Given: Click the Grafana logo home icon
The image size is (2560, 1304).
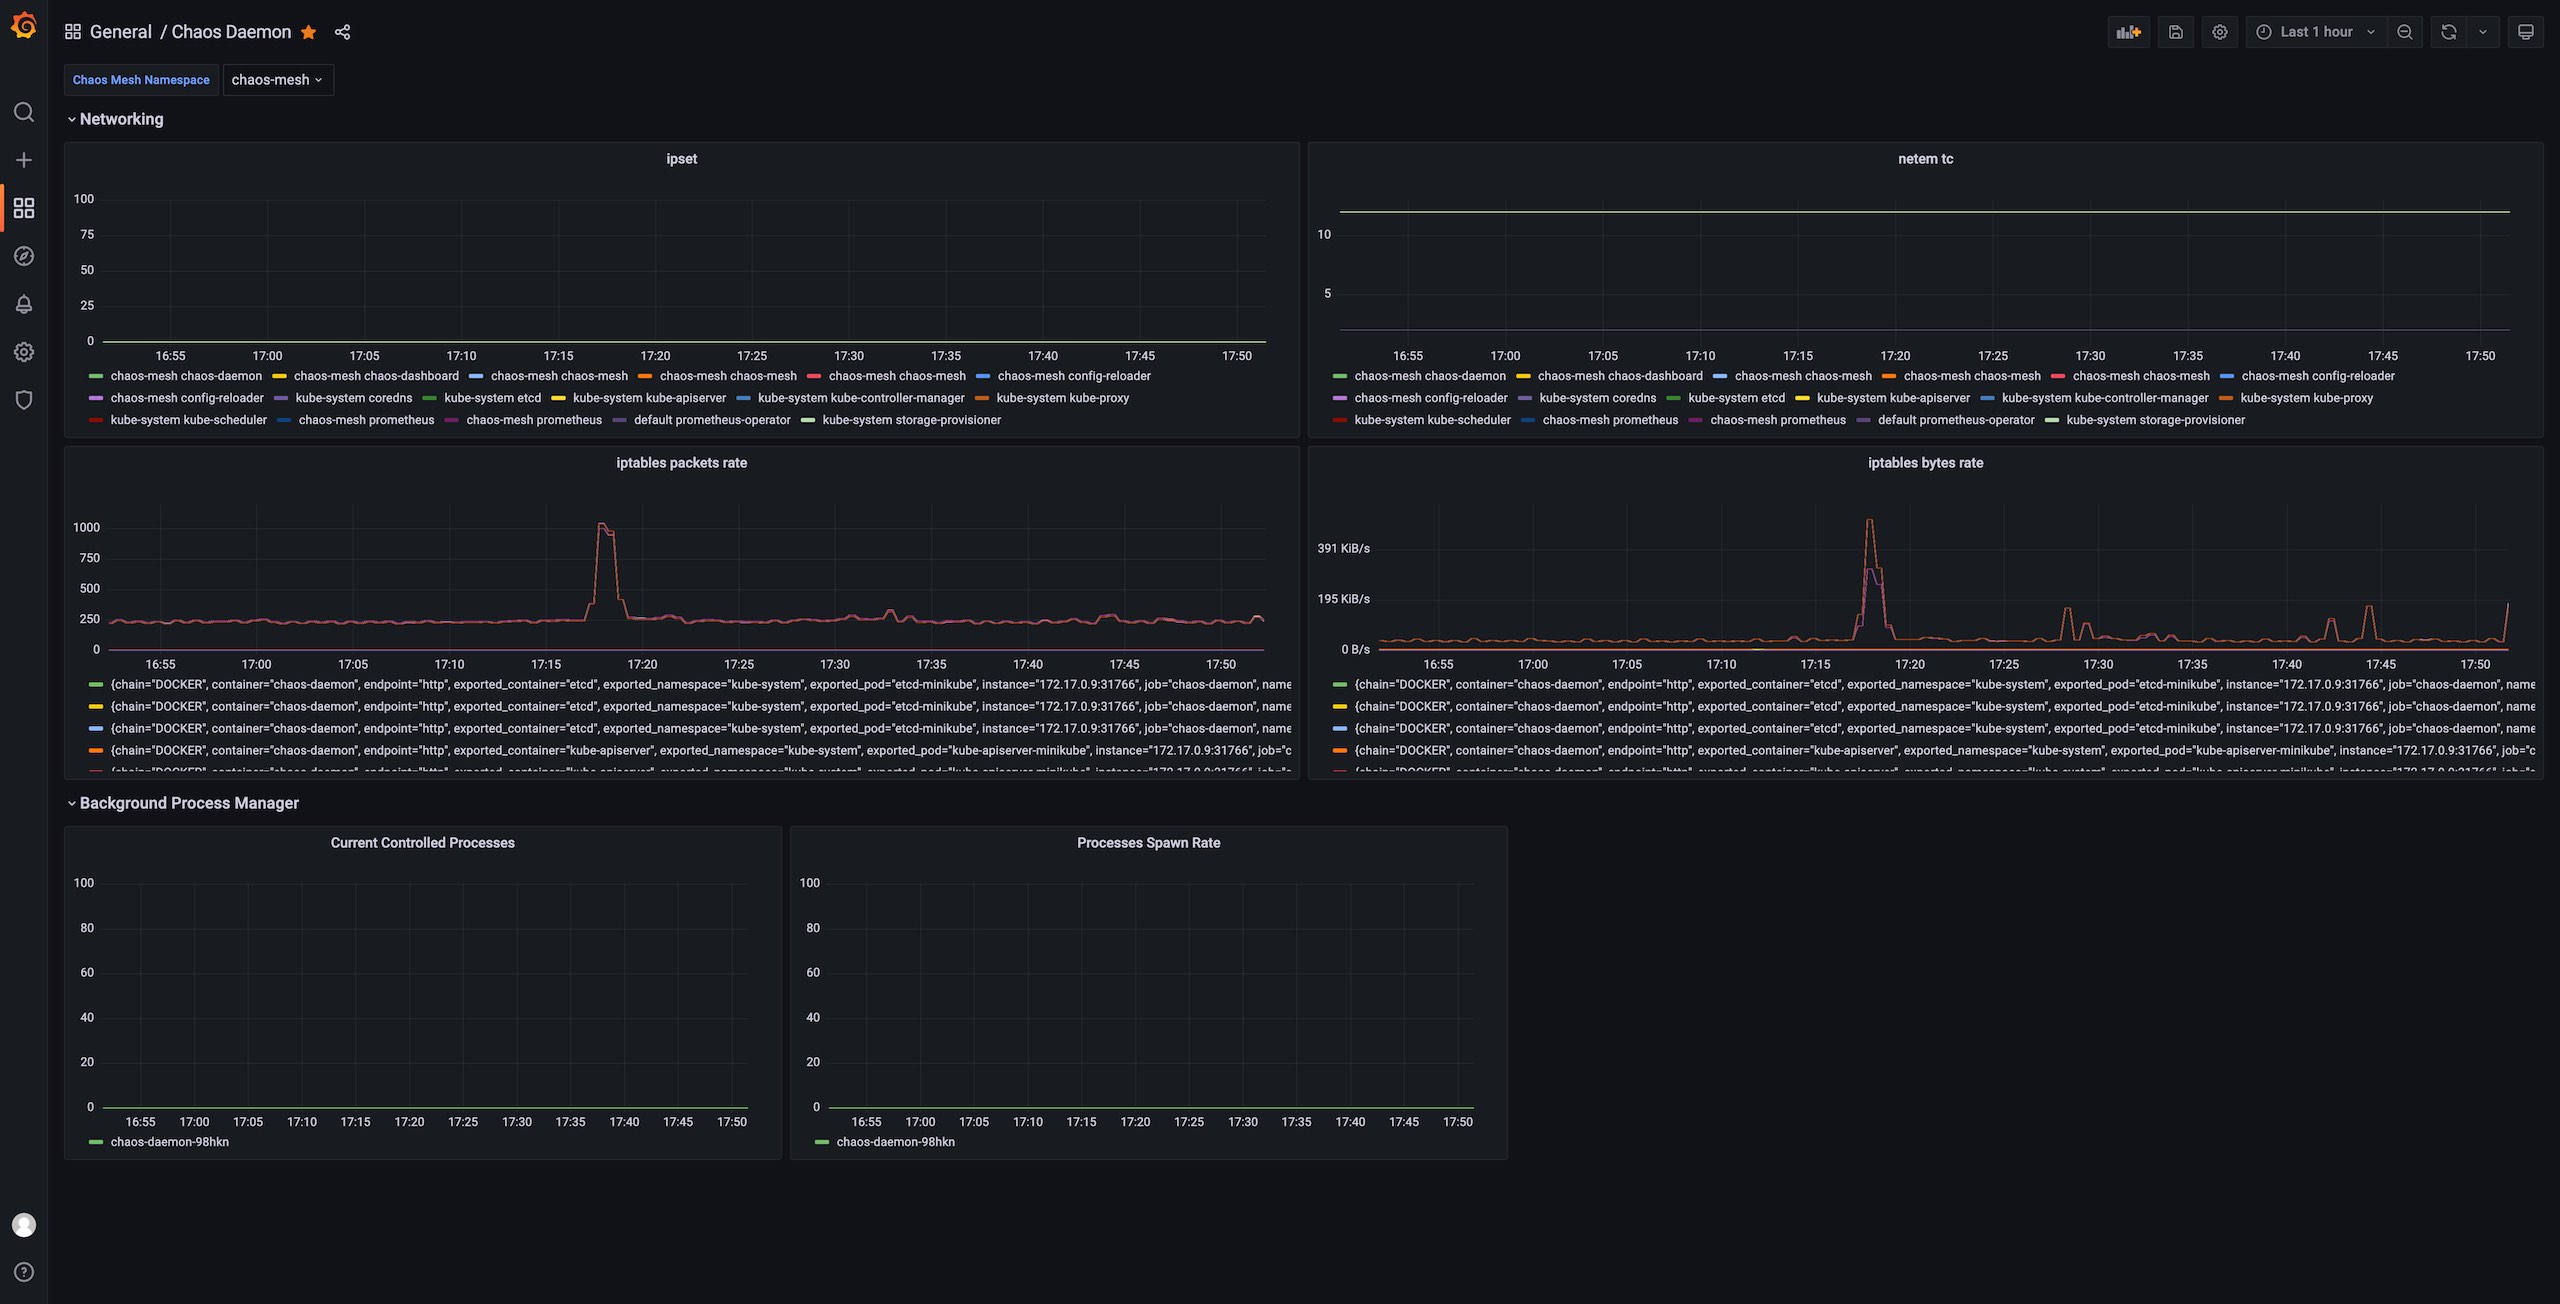Looking at the screenshot, I should (x=24, y=26).
